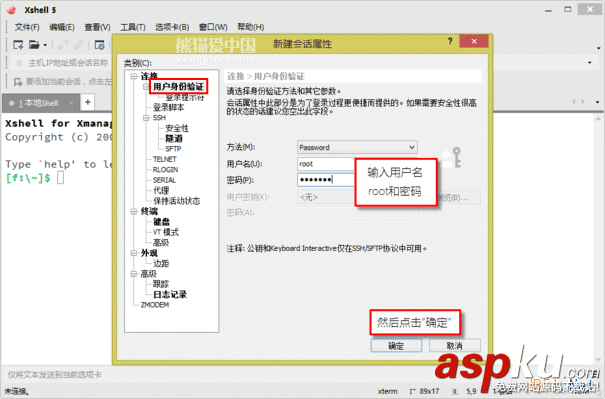Select ZMODEM in the category tree
This screenshot has height=399, width=605.
click(155, 305)
